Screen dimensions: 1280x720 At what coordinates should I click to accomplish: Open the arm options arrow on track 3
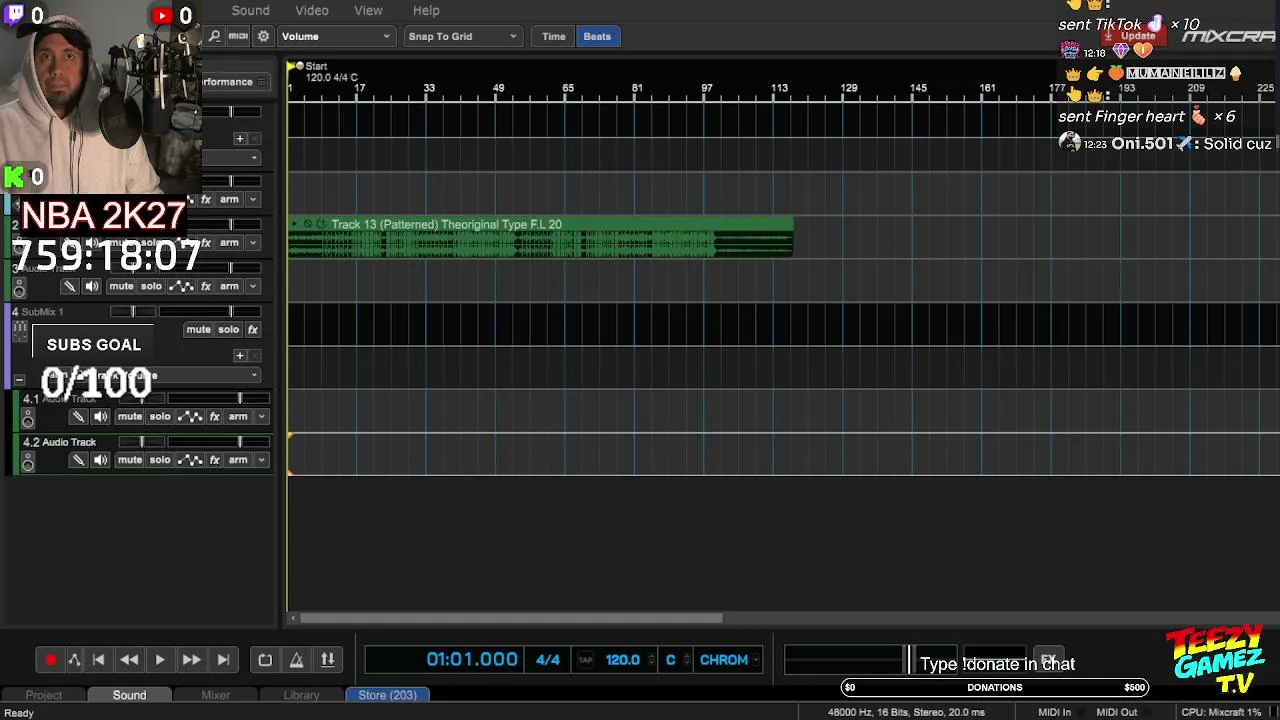[253, 286]
